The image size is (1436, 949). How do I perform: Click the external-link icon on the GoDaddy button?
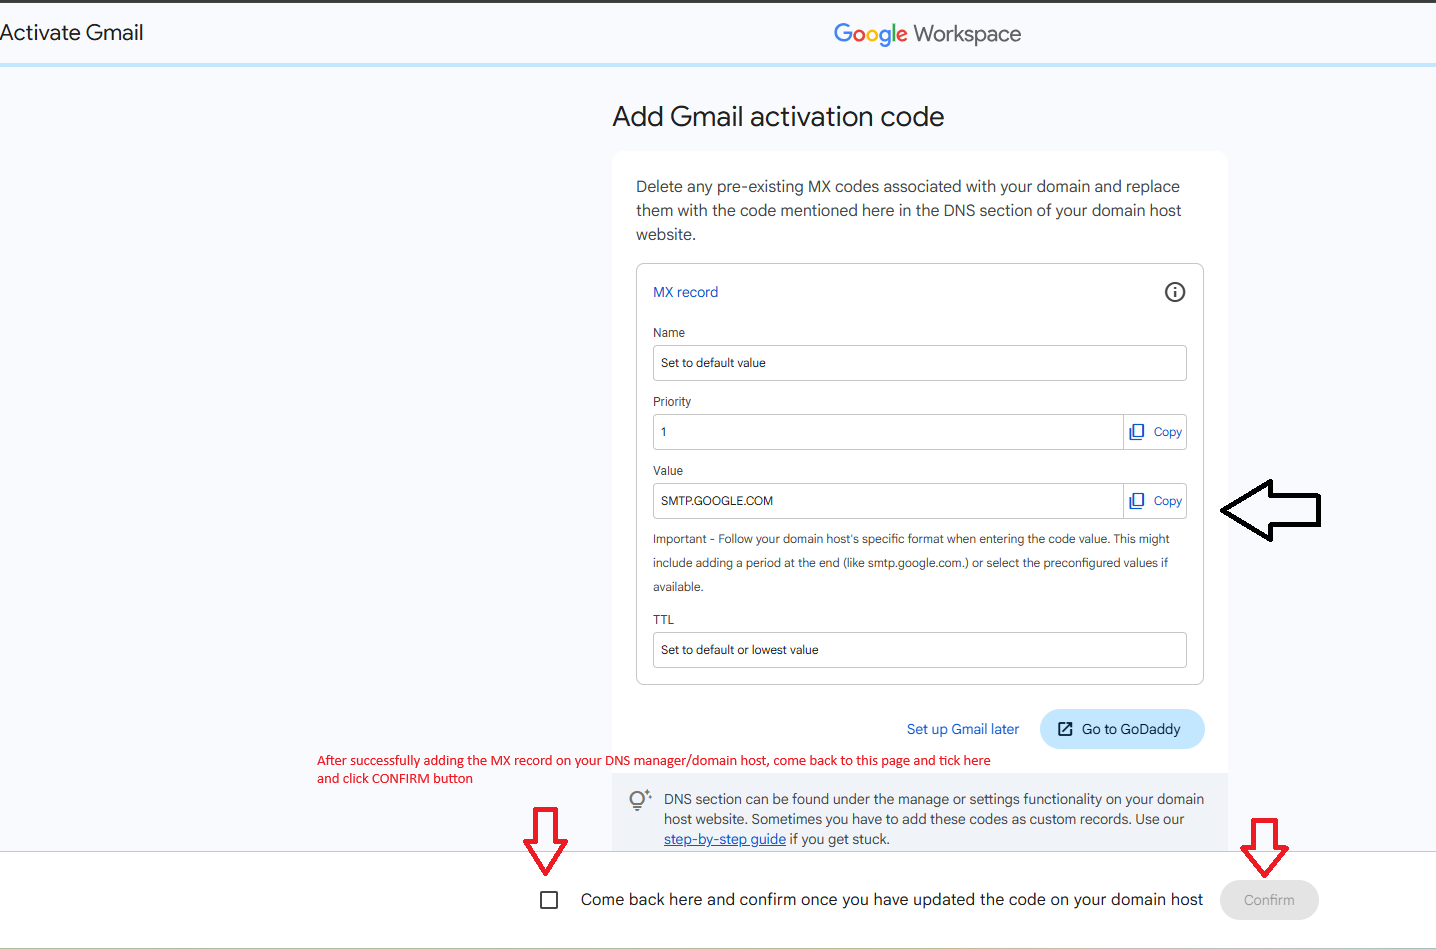(x=1065, y=729)
